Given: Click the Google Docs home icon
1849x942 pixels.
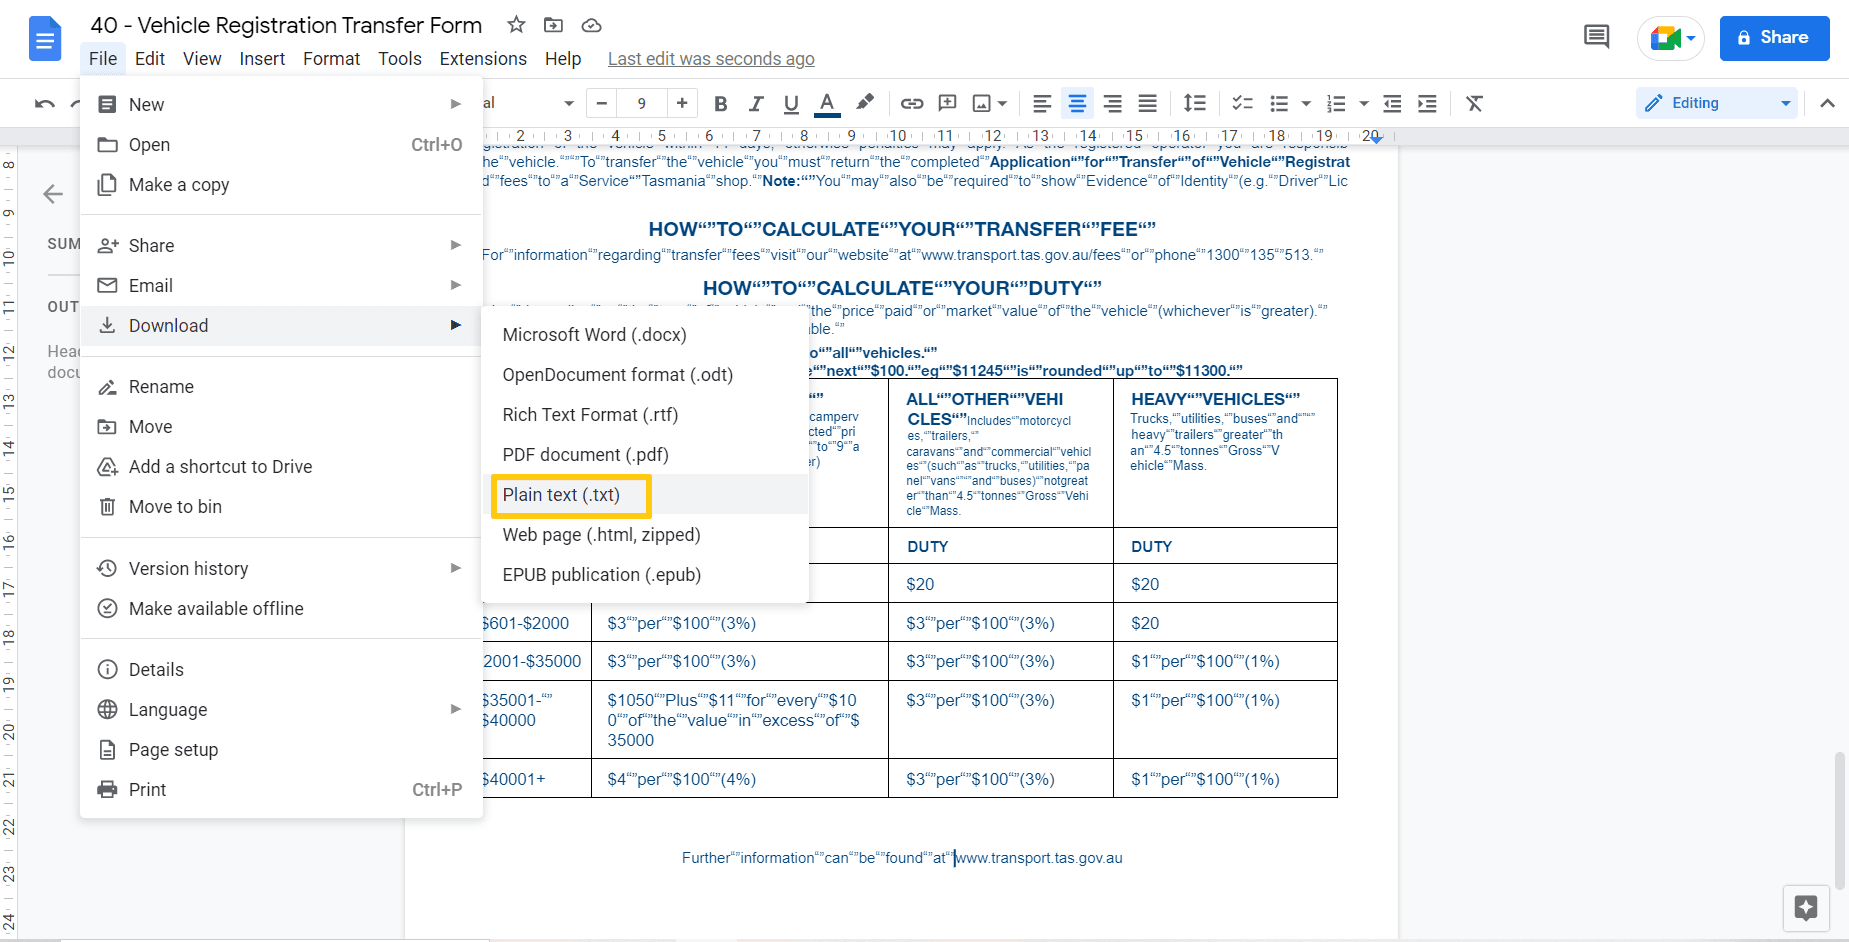Looking at the screenshot, I should pos(45,39).
